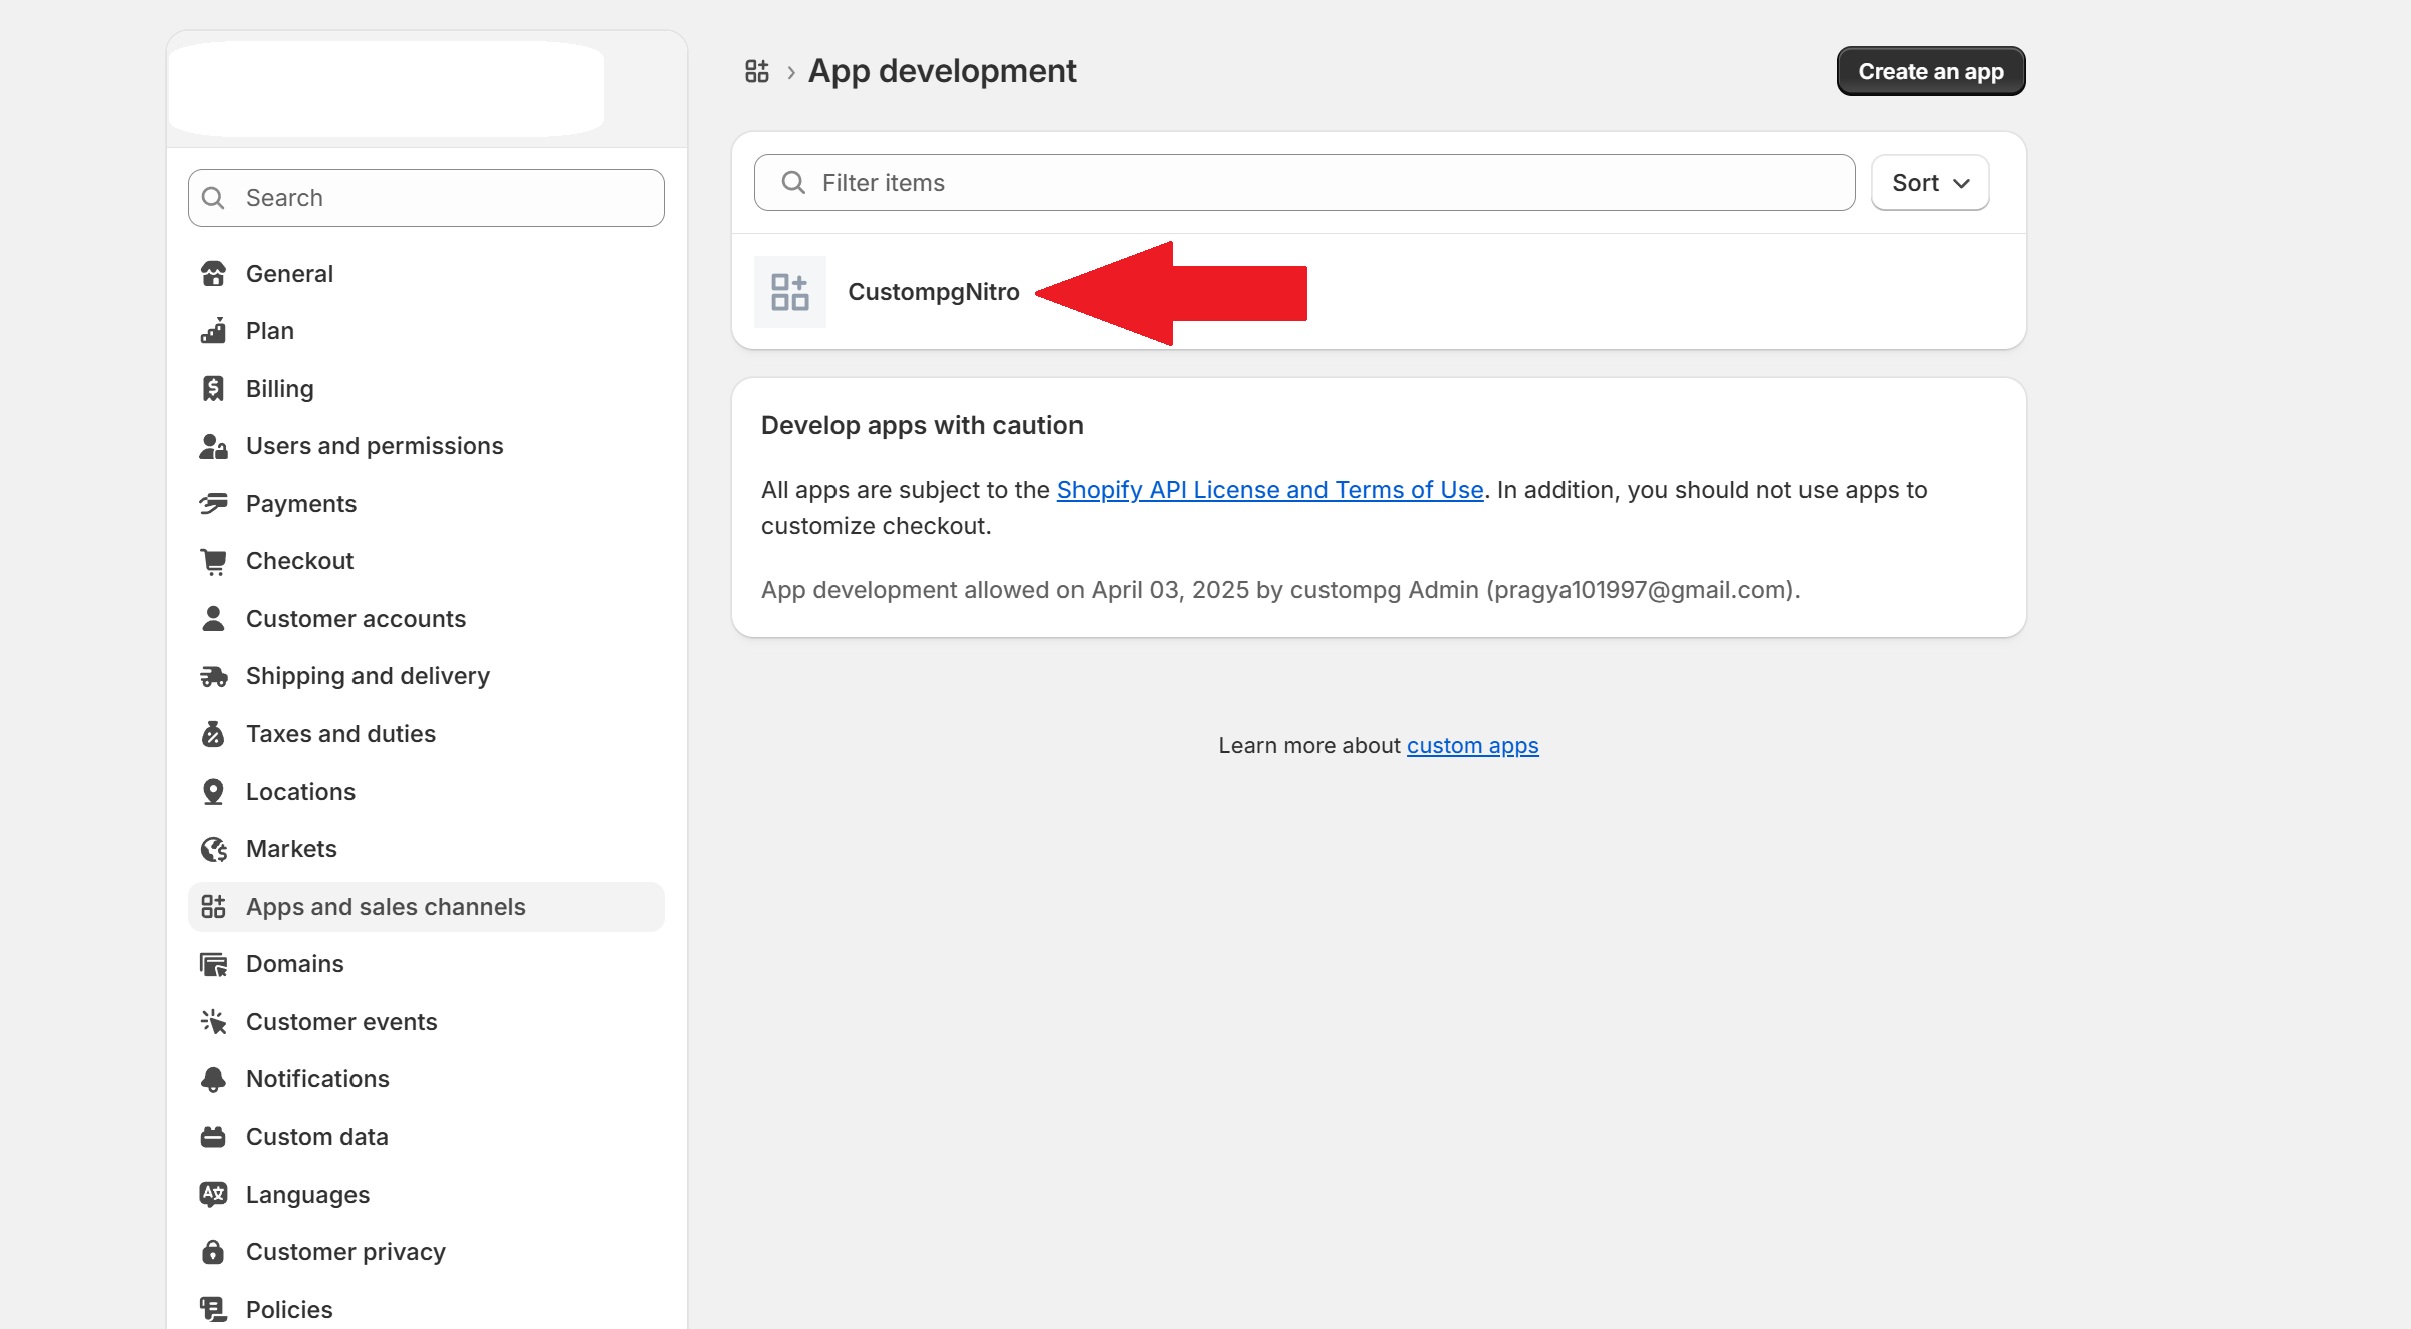Image resolution: width=2411 pixels, height=1329 pixels.
Task: Click the Notifications bell icon
Action: [213, 1079]
